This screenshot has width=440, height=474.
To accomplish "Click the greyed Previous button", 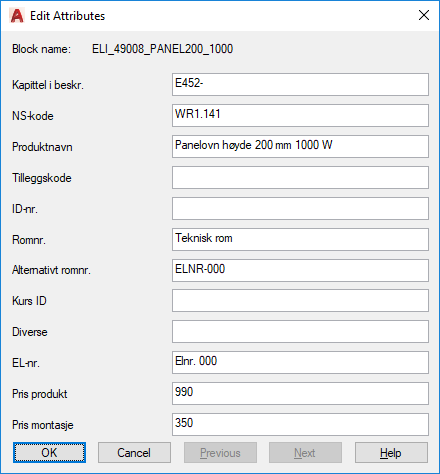I will click(x=220, y=453).
